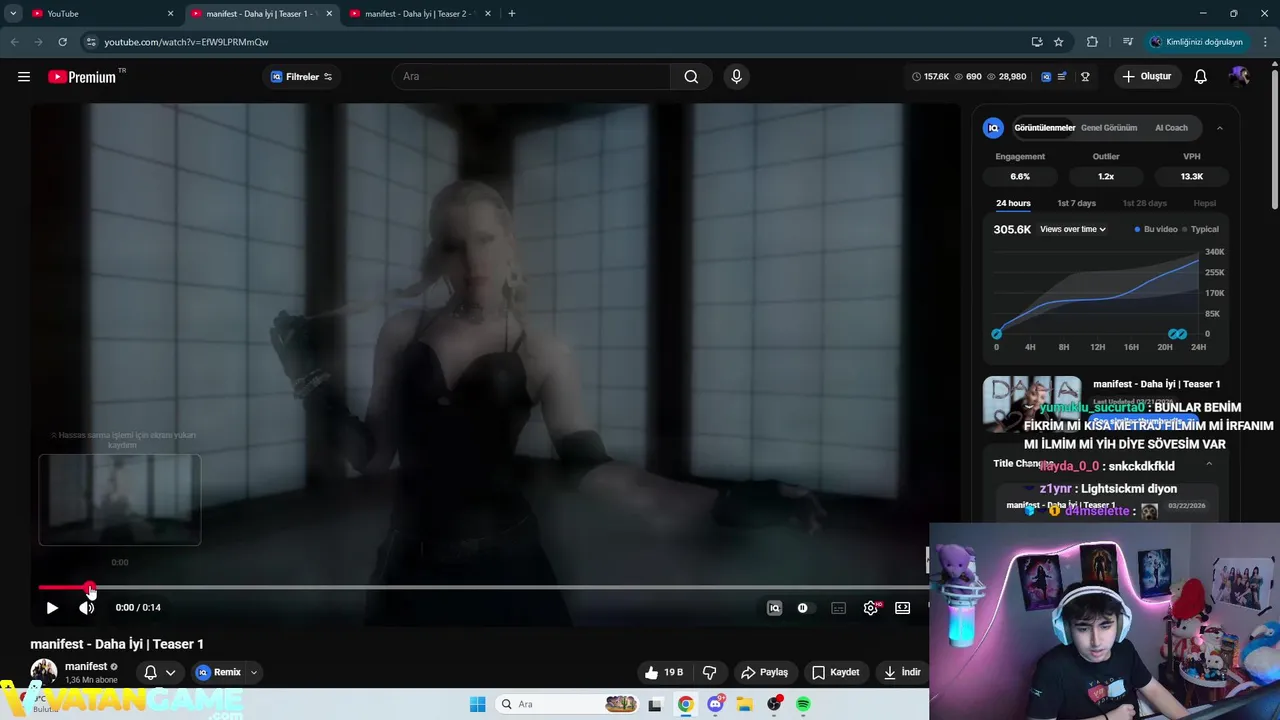This screenshot has width=1280, height=720.
Task: Click the marker at the chart's 0 hour
Action: pos(996,334)
